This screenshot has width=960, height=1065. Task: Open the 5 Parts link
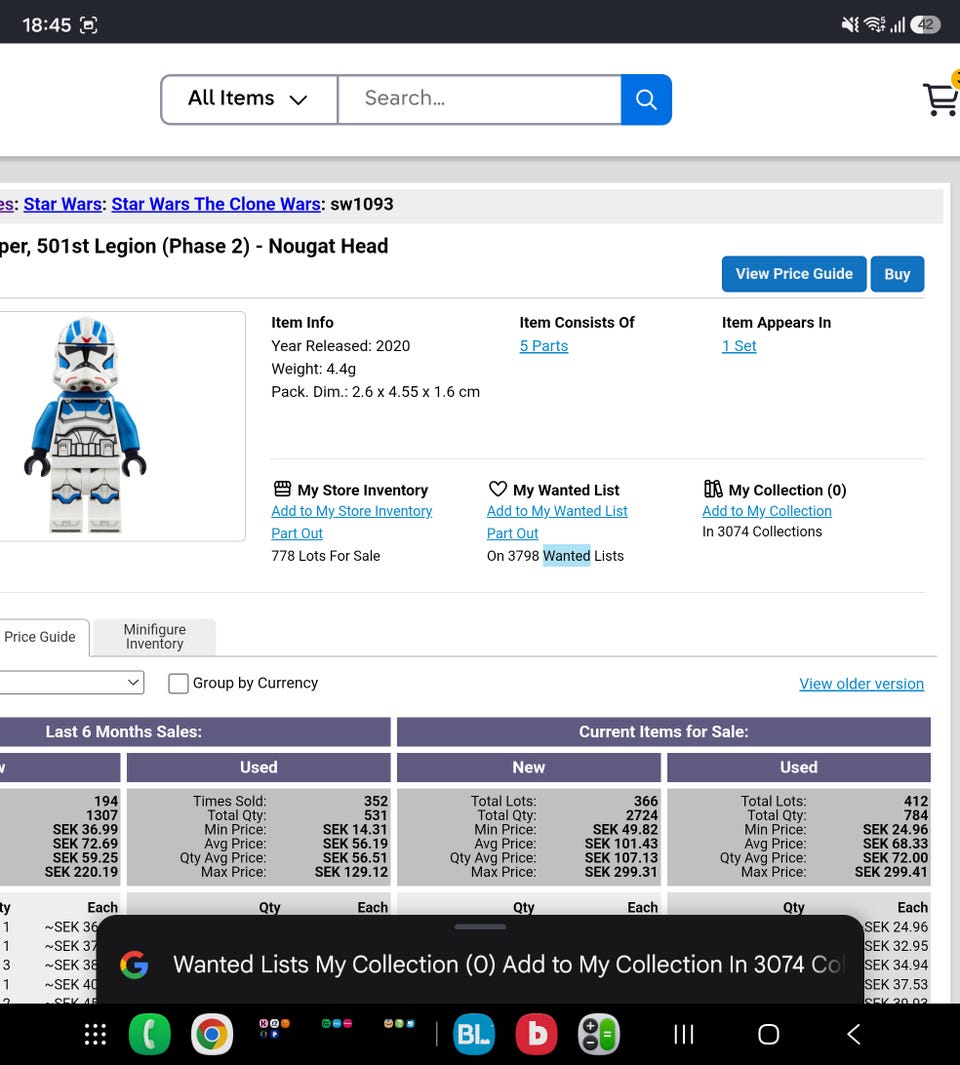(x=544, y=346)
